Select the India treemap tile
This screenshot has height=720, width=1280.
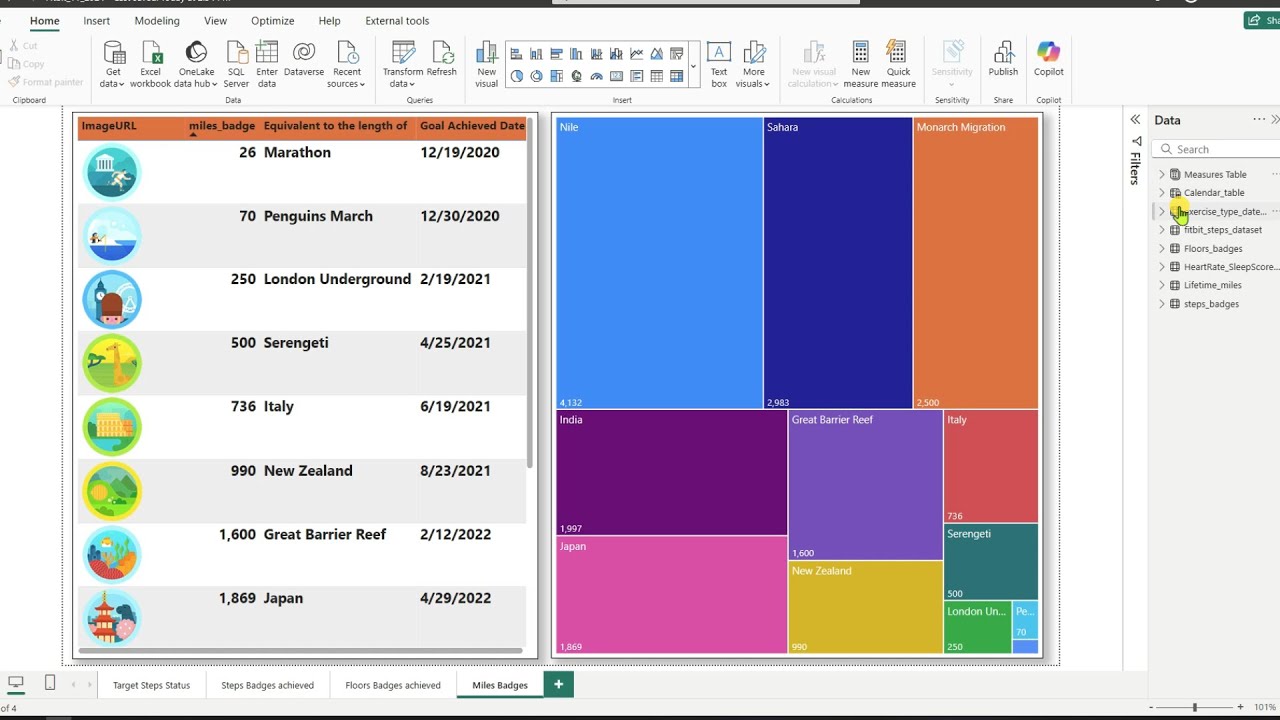pos(671,472)
